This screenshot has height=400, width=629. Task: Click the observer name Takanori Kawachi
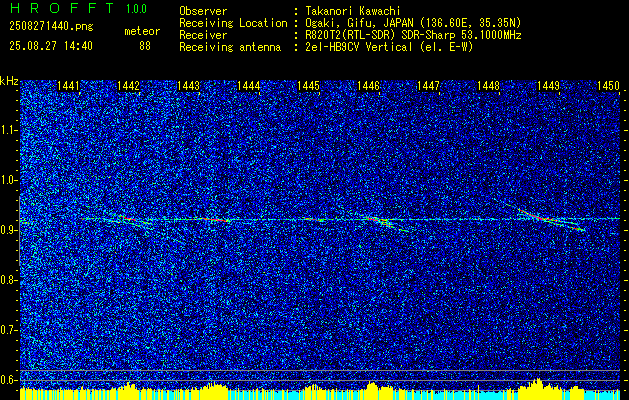coord(352,11)
